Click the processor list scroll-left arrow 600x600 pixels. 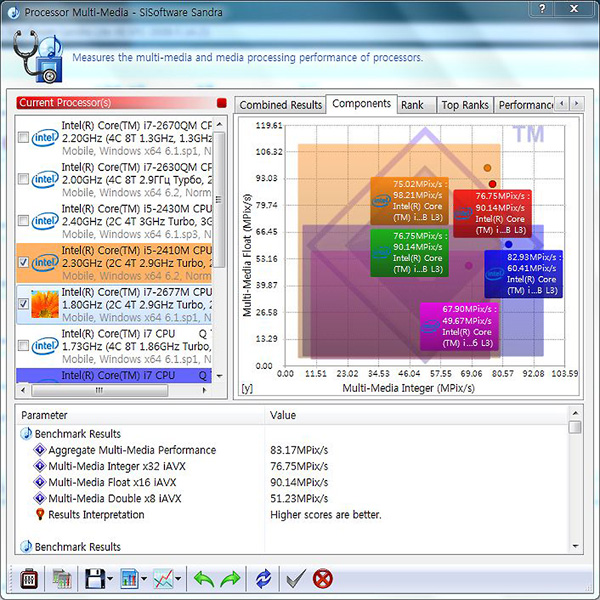coord(23,390)
